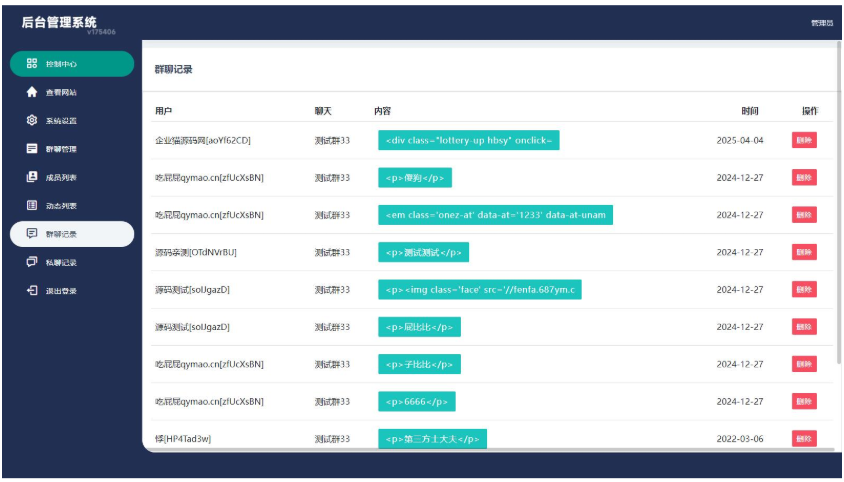Click the lottery-up div content tag
844x482 pixels.
[468, 140]
